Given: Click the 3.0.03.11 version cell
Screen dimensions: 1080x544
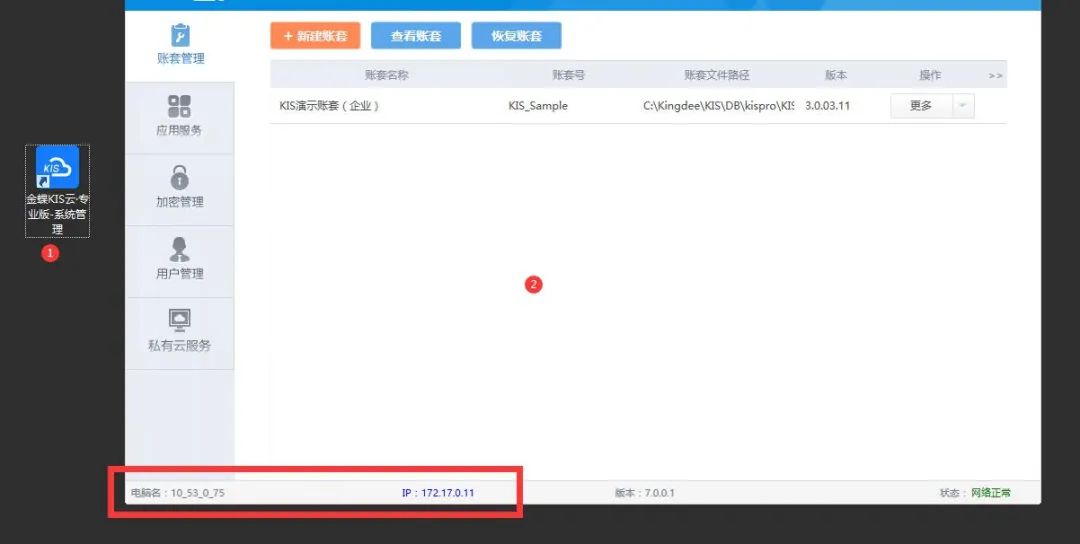Looking at the screenshot, I should 827,106.
